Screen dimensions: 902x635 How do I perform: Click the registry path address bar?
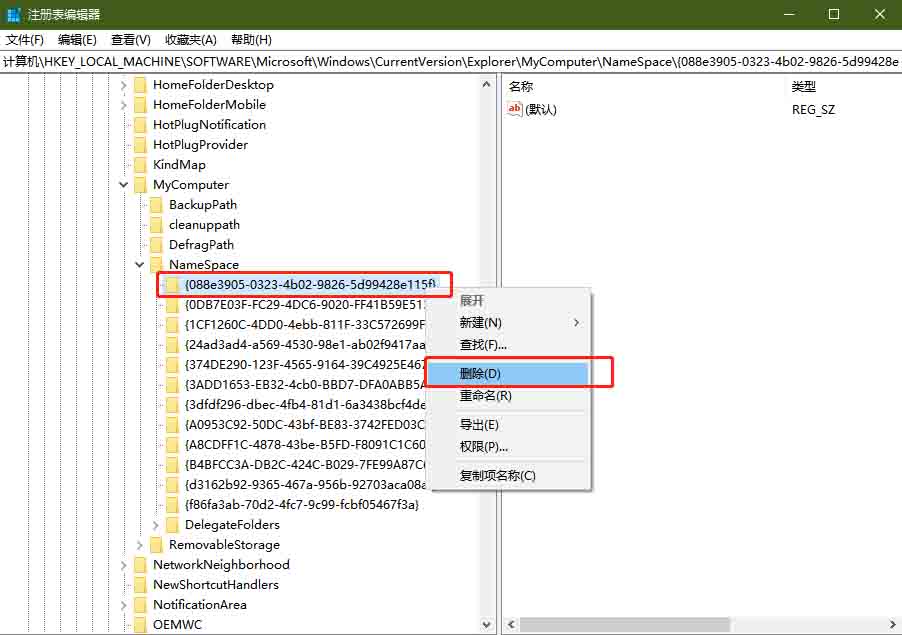(450, 62)
